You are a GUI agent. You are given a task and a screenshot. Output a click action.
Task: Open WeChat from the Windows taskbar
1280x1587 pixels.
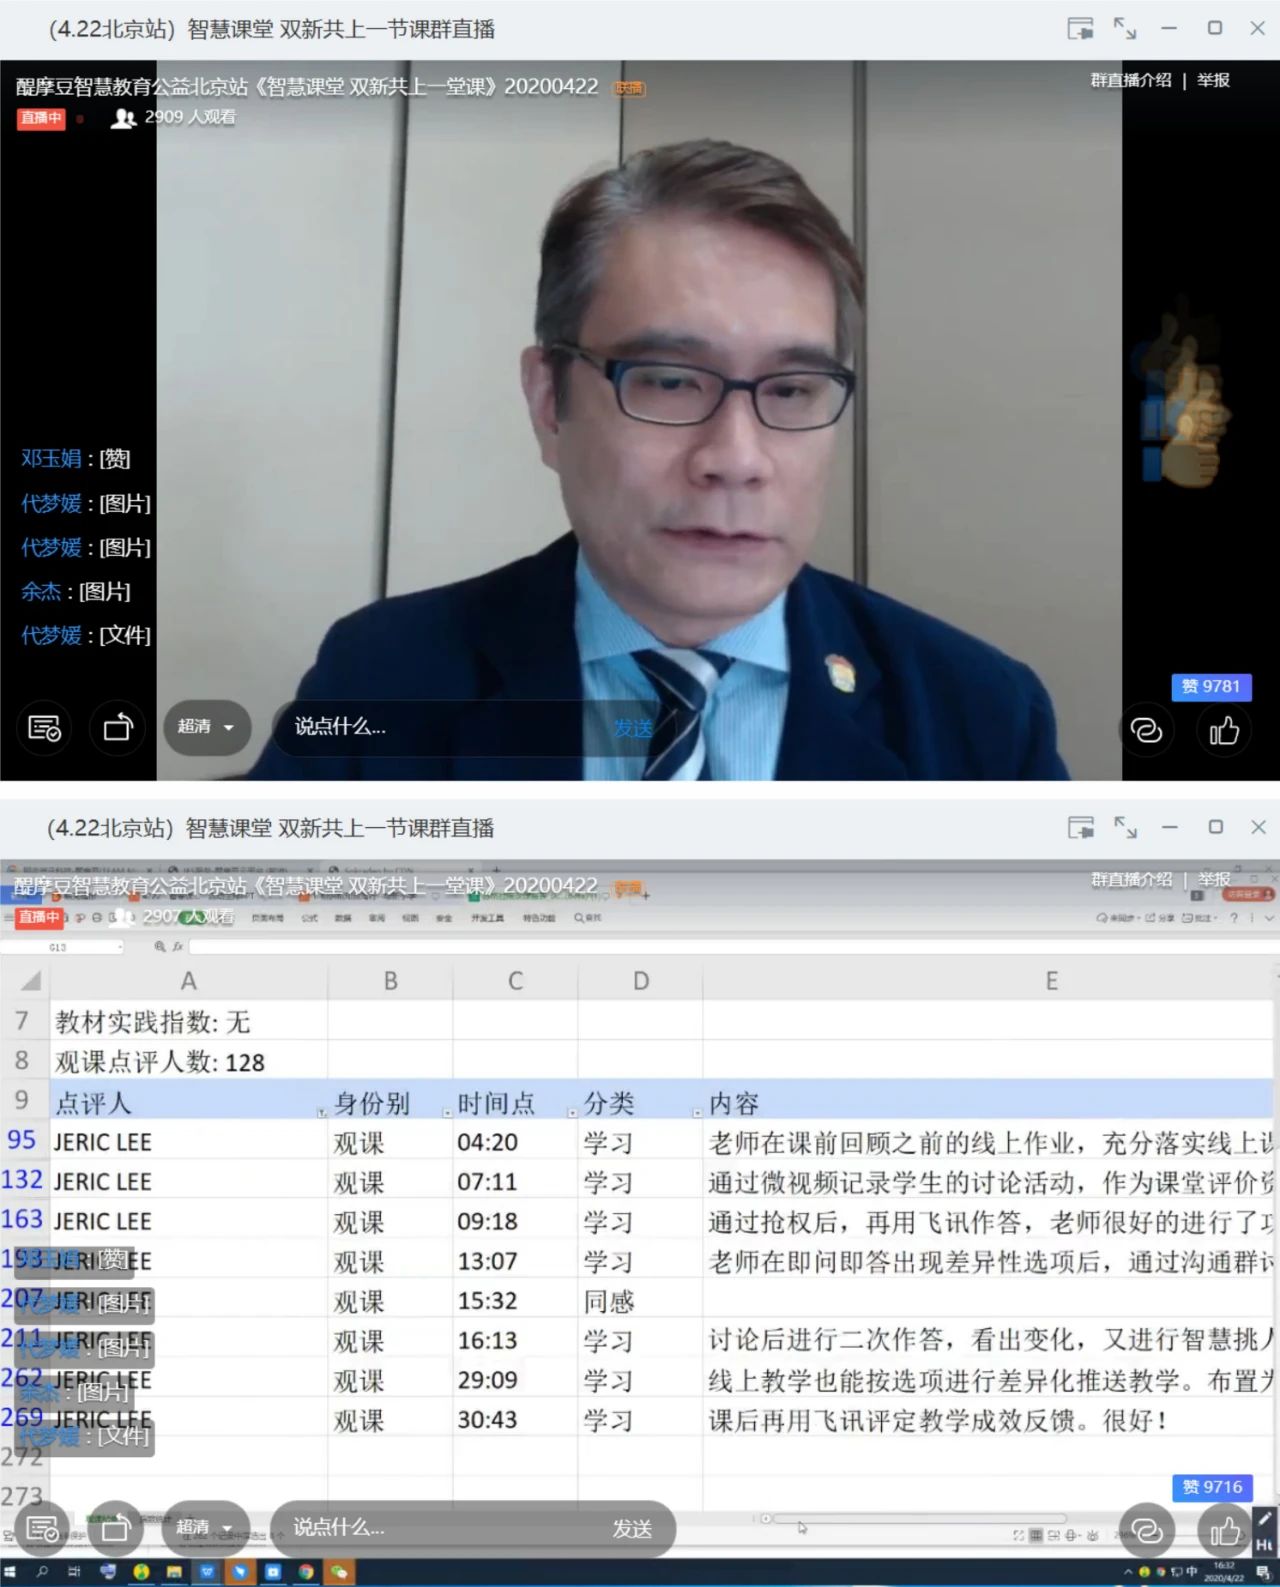click(x=339, y=1572)
